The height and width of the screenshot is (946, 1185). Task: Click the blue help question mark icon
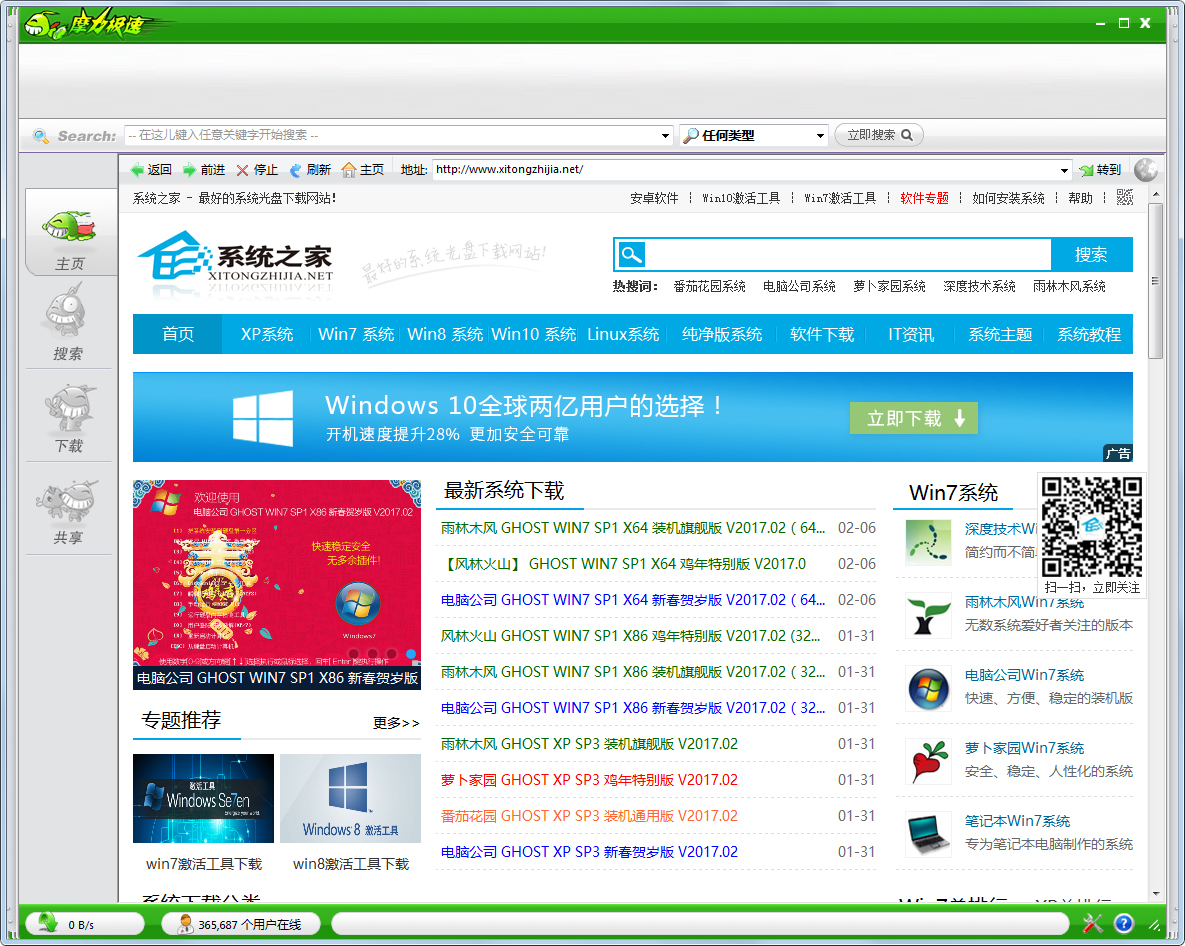coord(1123,924)
